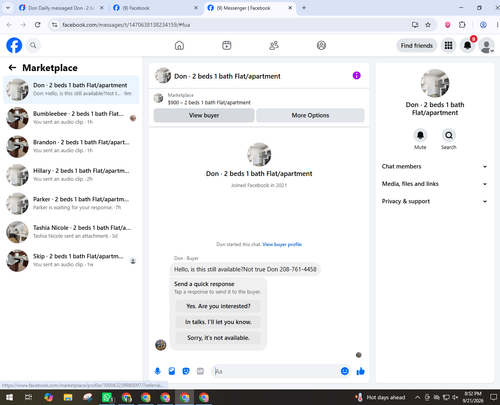Image resolution: width=500 pixels, height=405 pixels.
Task: Click the message input field
Action: [276, 371]
